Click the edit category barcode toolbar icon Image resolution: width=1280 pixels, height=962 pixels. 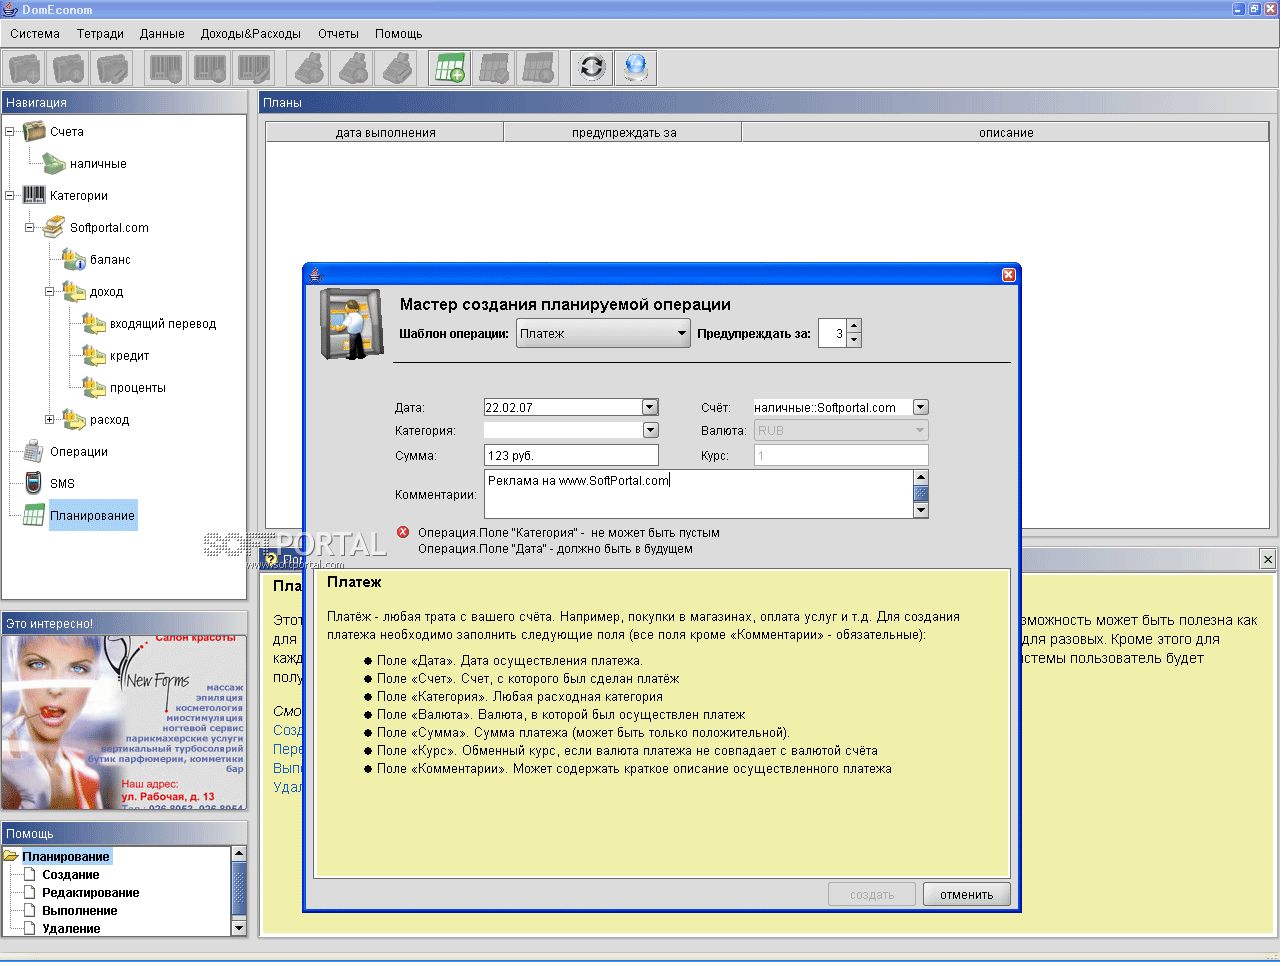pyautogui.click(x=253, y=68)
